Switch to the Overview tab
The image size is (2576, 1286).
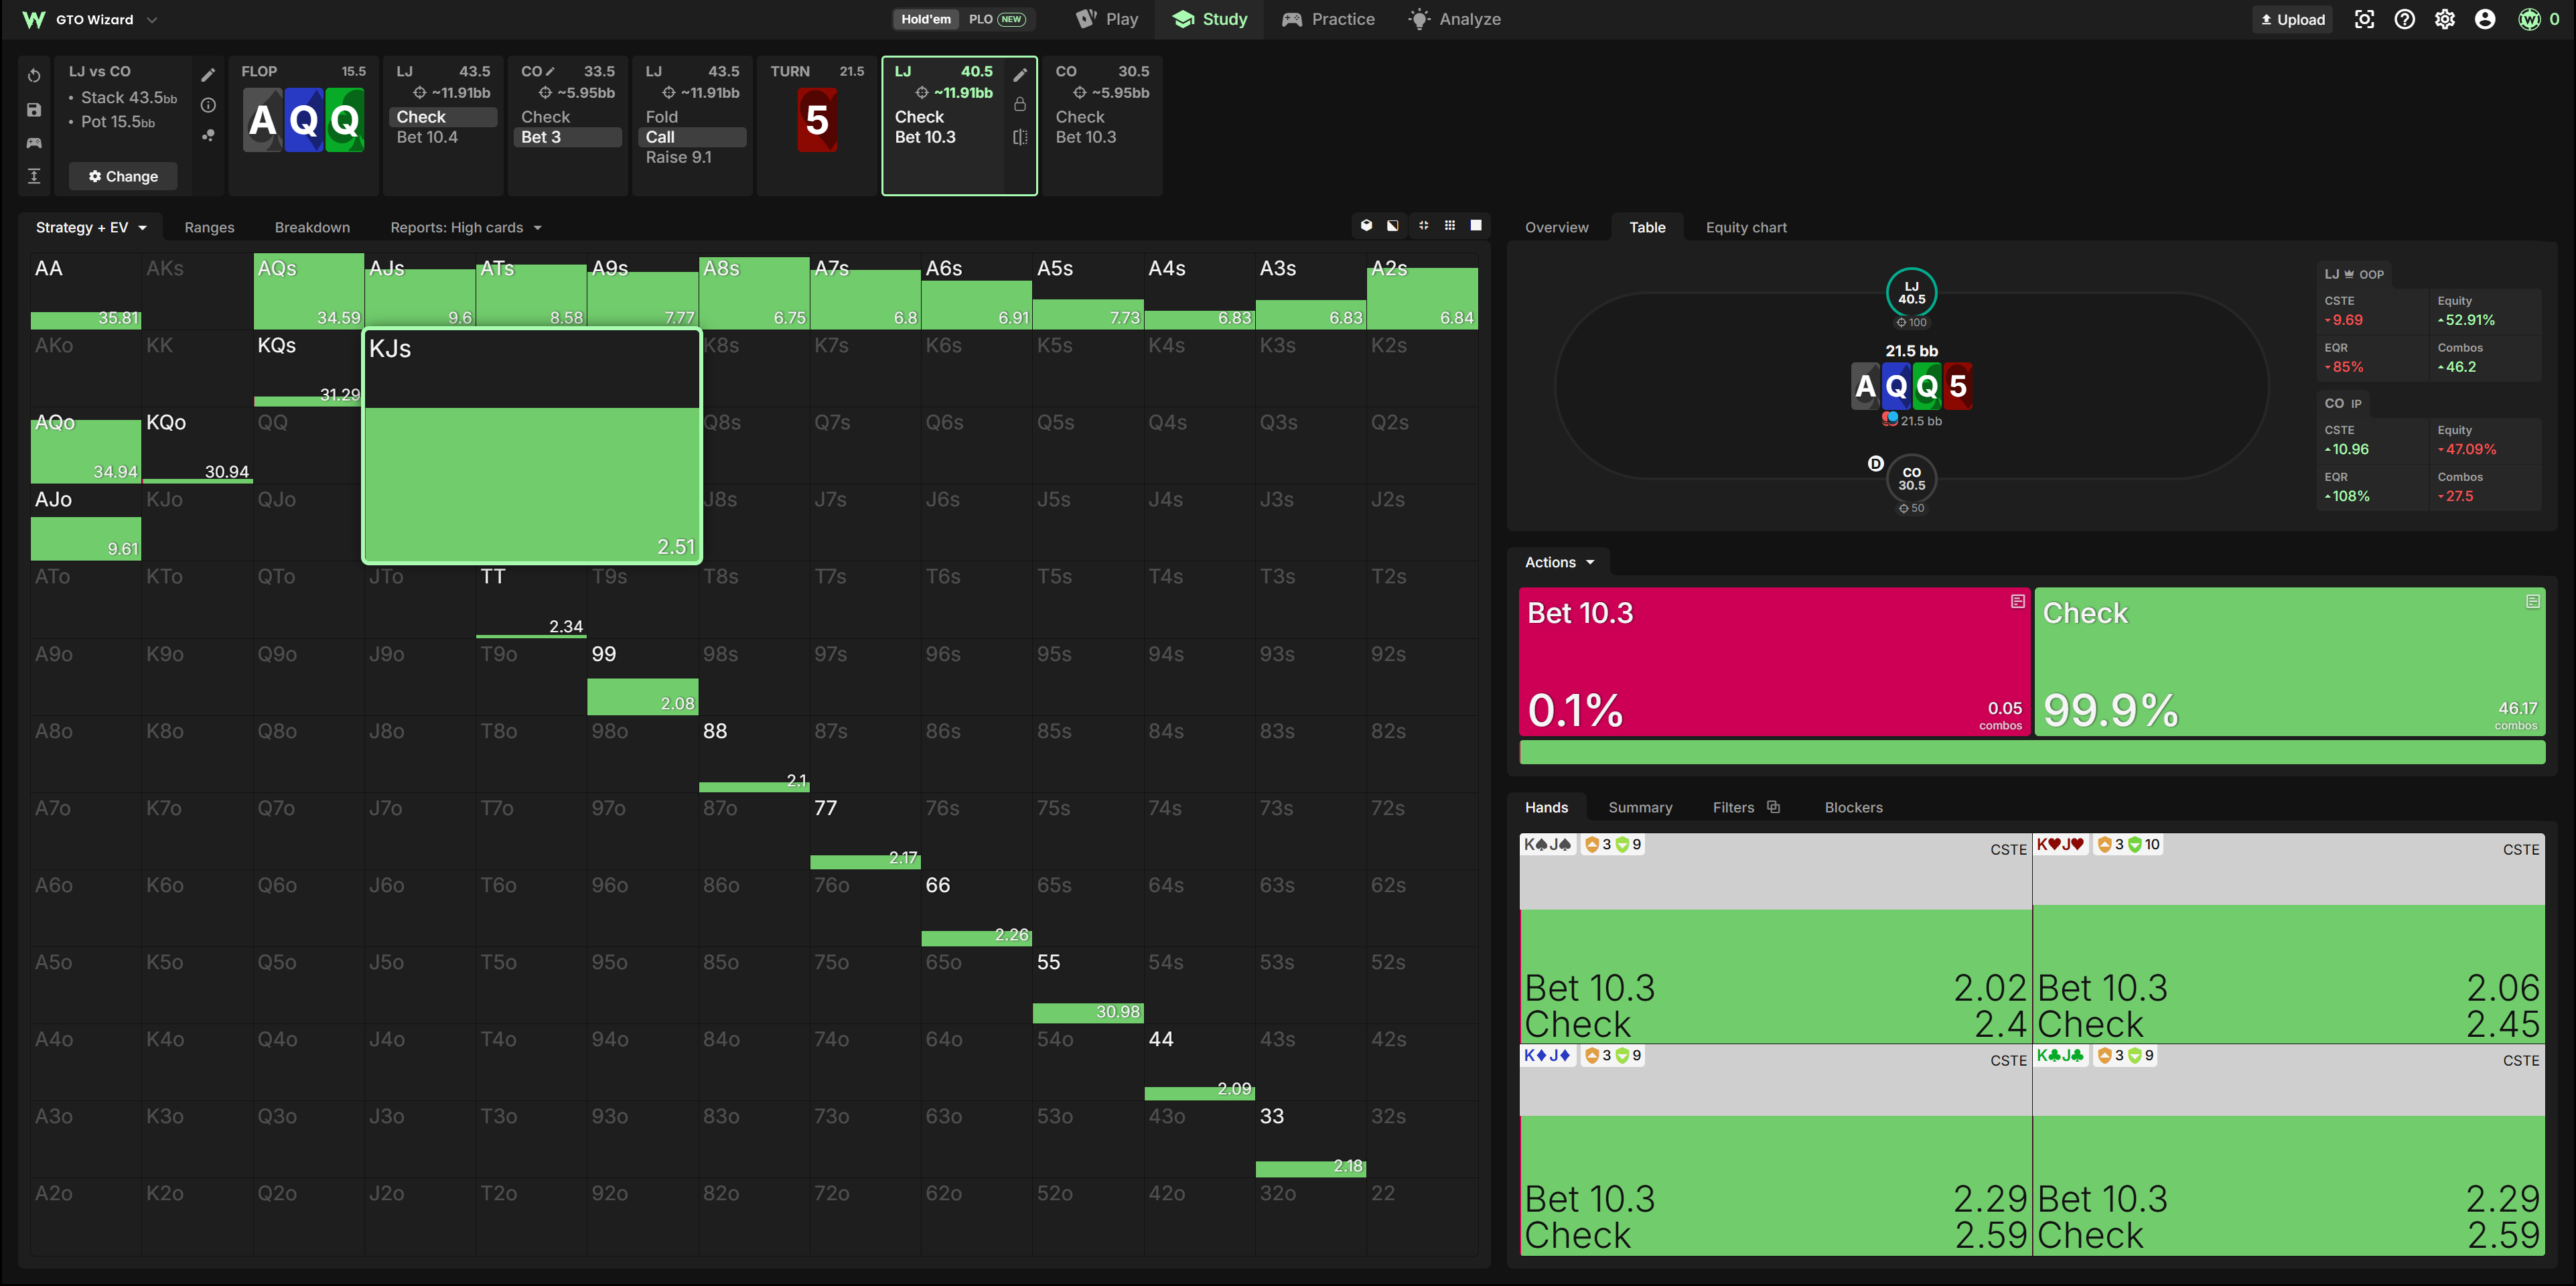[1556, 228]
